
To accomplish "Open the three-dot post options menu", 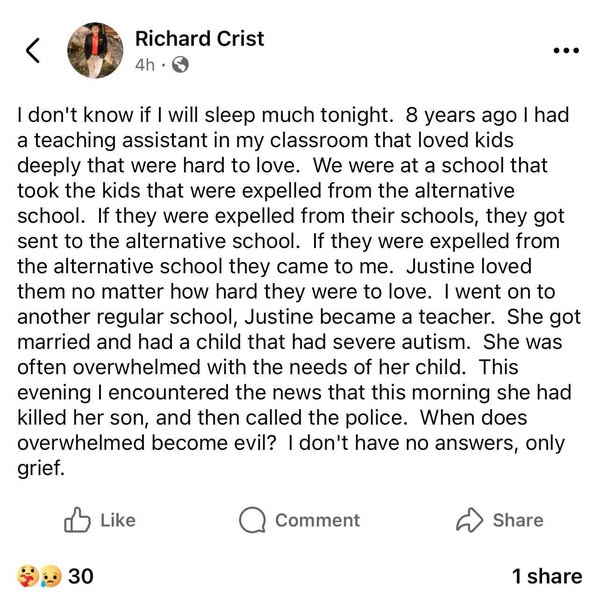I will pos(565,51).
